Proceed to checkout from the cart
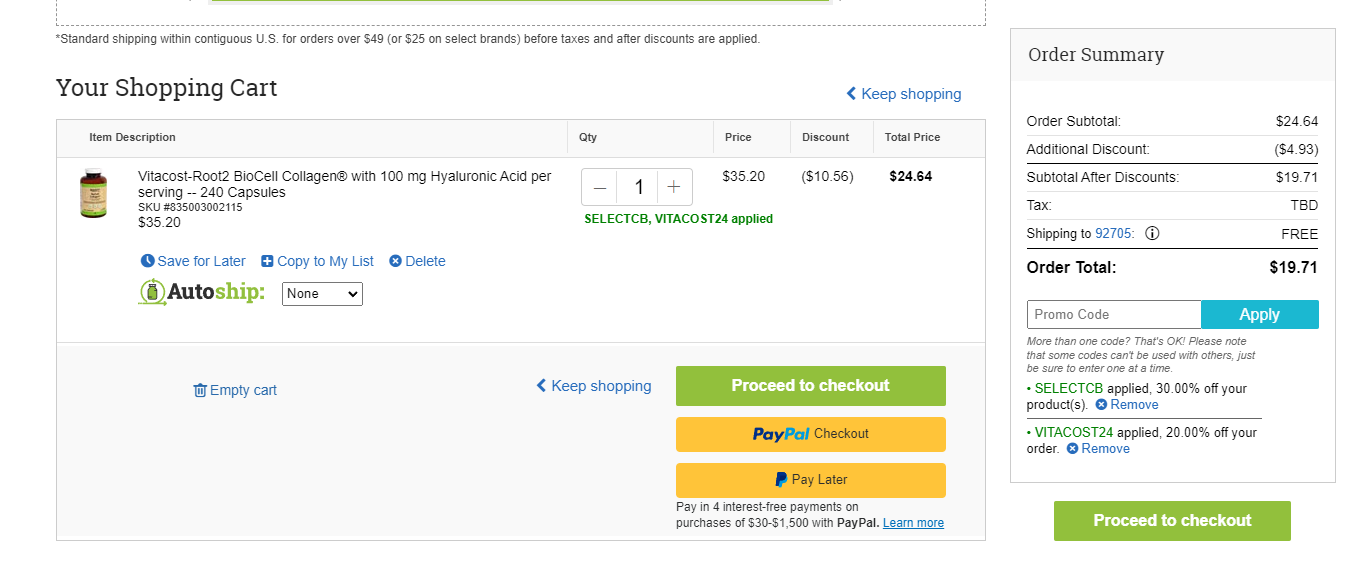Screen dimensions: 1369x575 coord(811,386)
